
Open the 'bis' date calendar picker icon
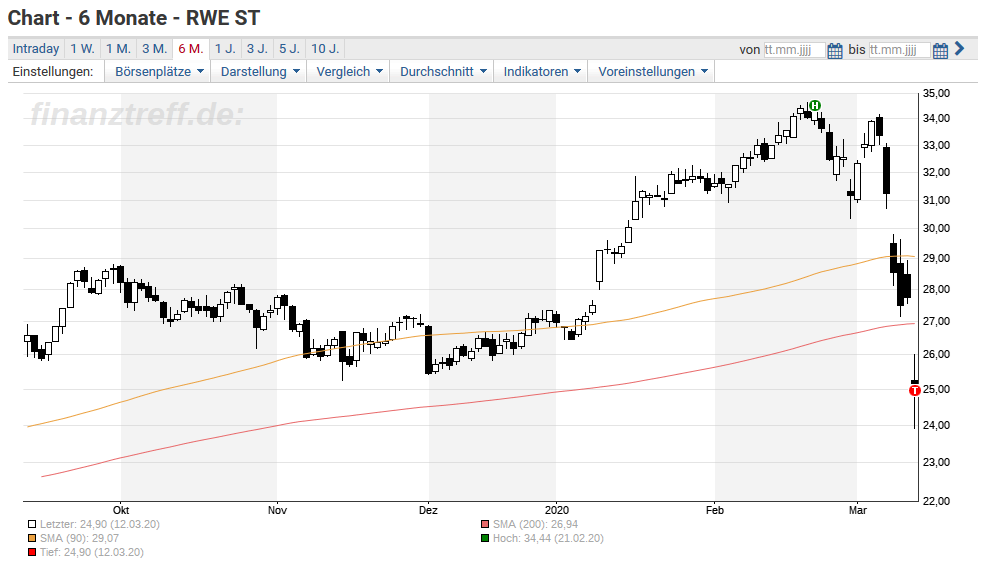point(940,50)
